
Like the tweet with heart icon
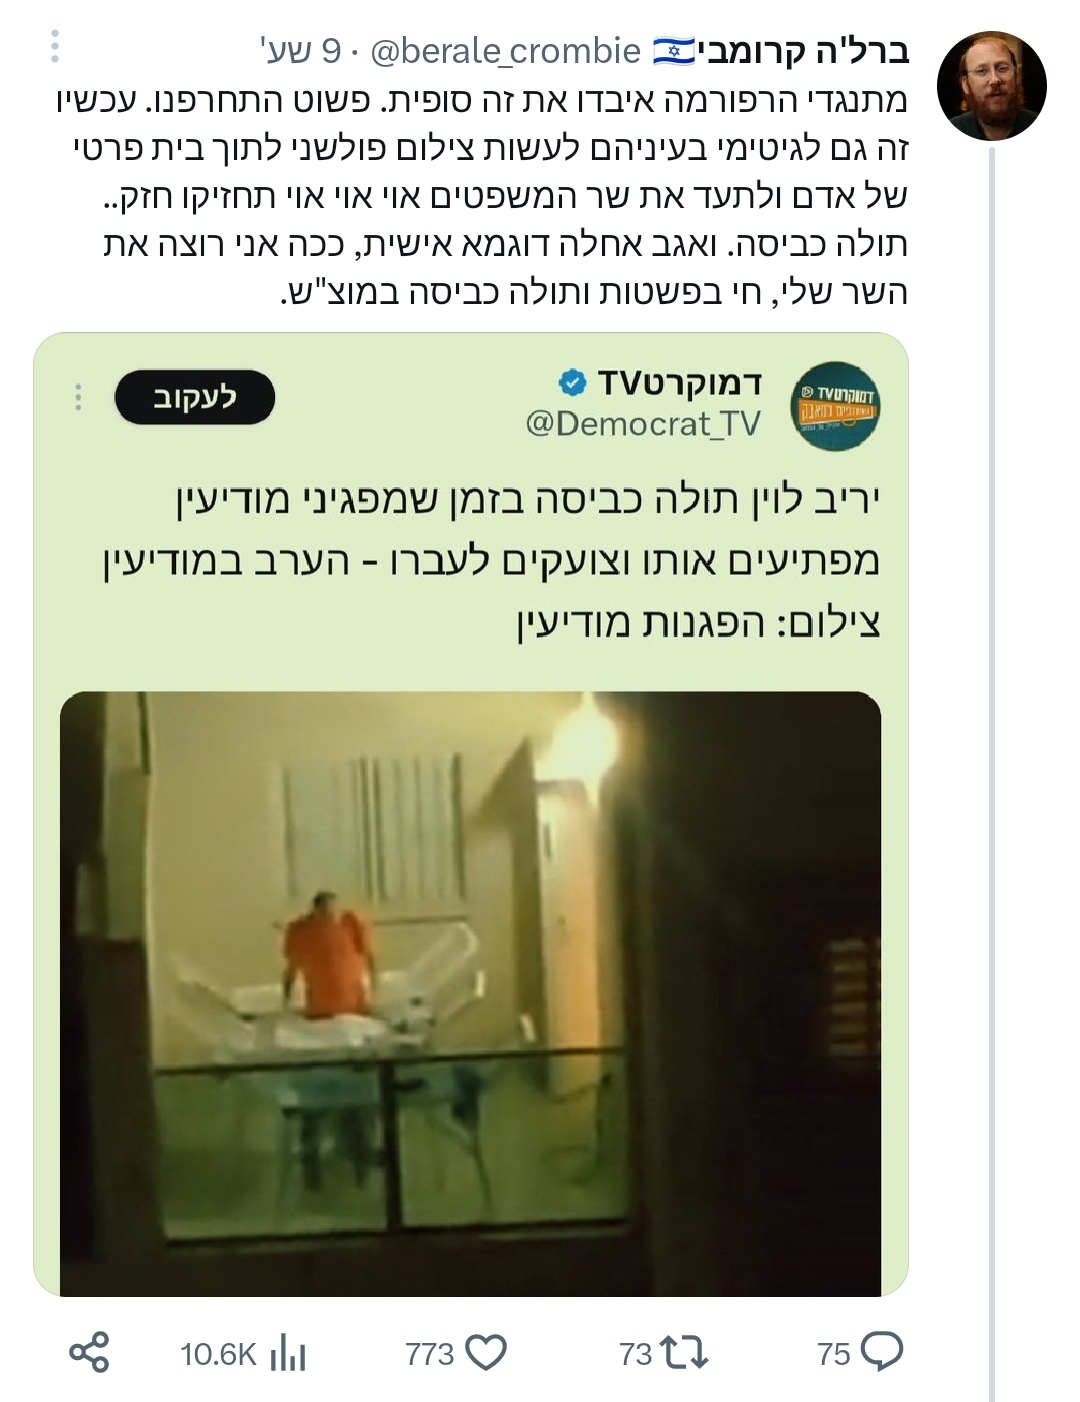click(487, 1353)
